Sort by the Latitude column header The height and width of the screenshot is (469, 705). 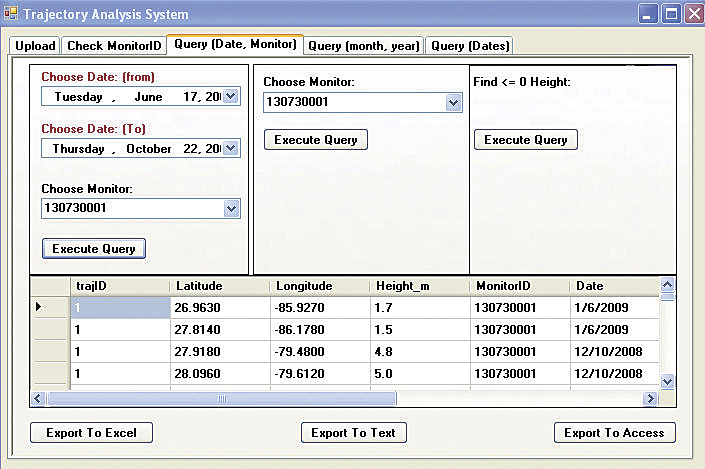pos(220,286)
